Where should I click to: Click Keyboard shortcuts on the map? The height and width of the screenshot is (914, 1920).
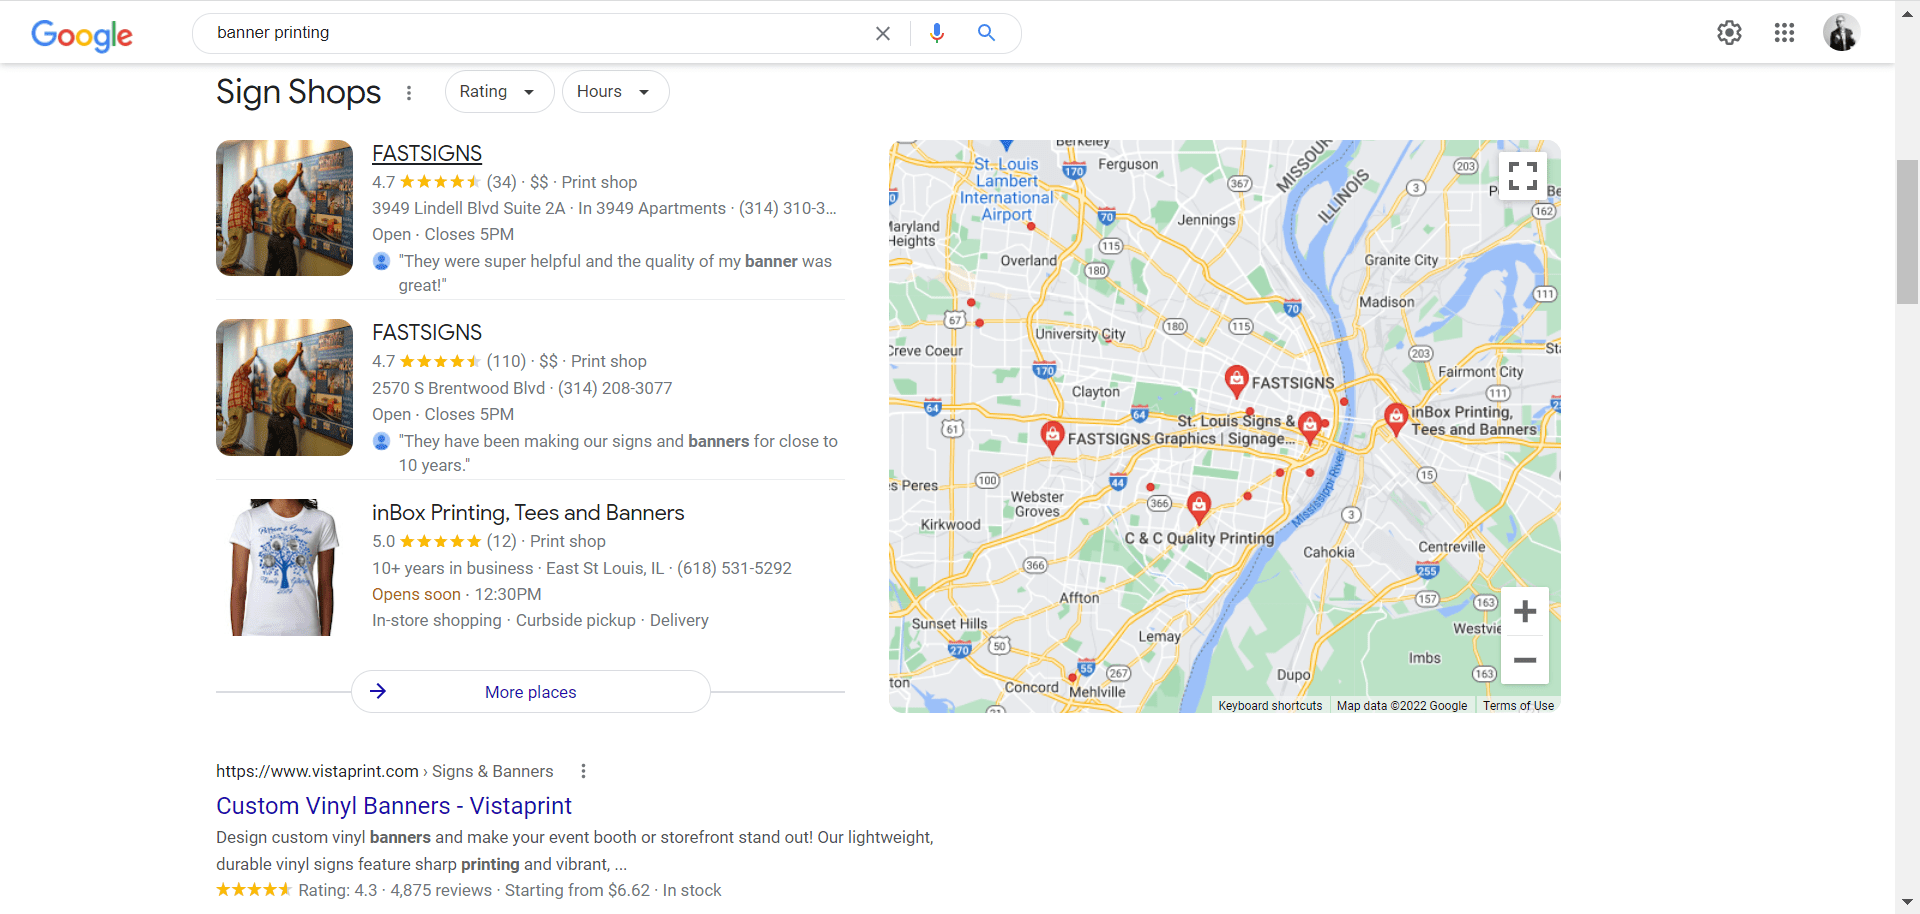[1270, 706]
